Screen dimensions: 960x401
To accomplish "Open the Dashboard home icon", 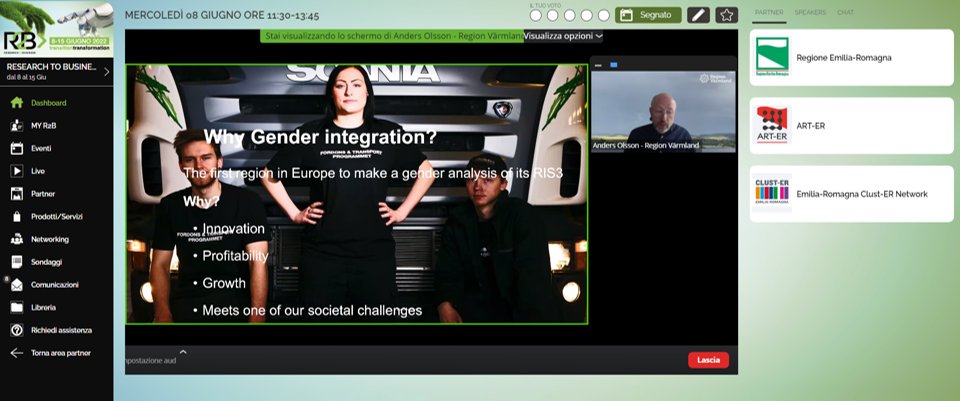I will point(17,103).
